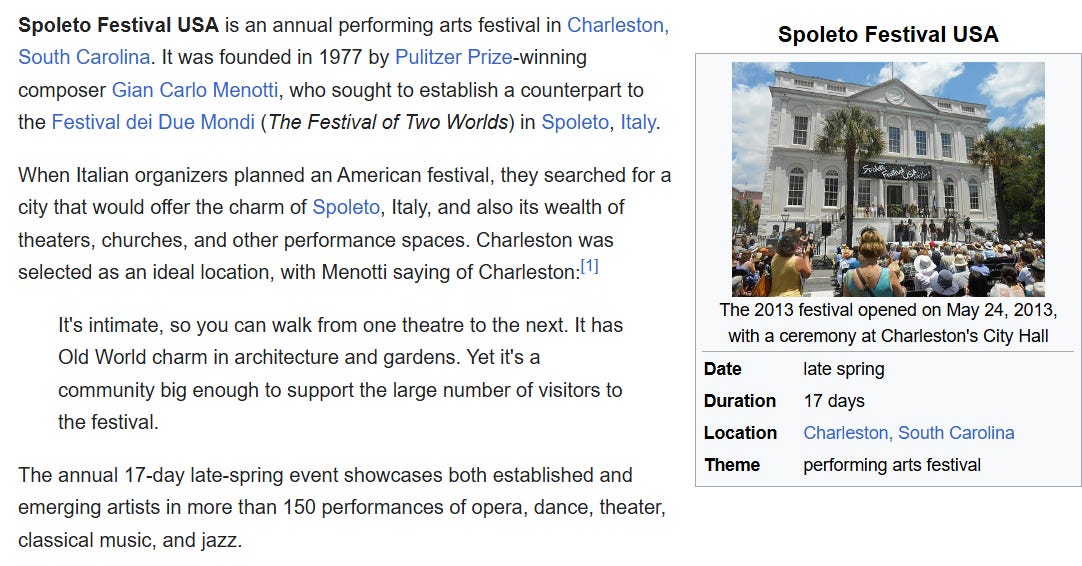Image resolution: width=1082 pixels, height=566 pixels.
Task: Open the Pulitzer Prize link
Action: [453, 57]
